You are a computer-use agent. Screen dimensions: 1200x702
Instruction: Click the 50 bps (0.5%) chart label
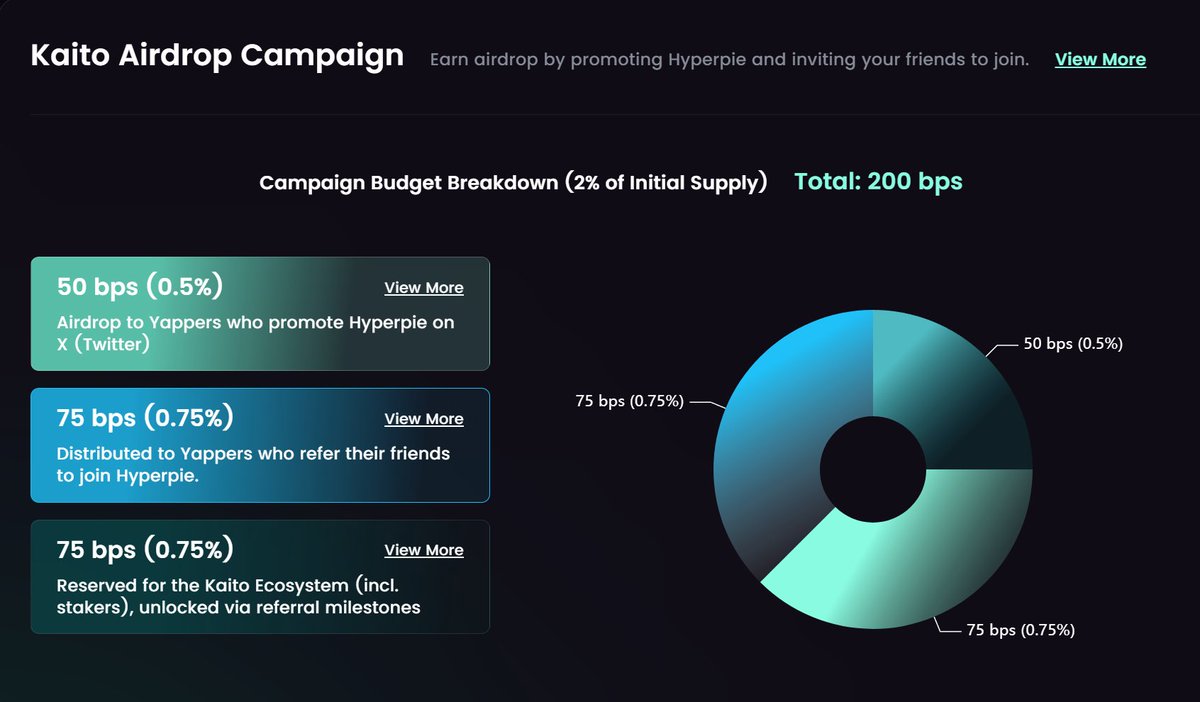point(1073,343)
